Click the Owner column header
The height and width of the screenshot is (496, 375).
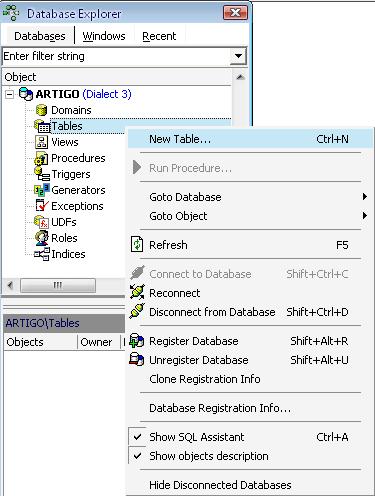[99, 342]
